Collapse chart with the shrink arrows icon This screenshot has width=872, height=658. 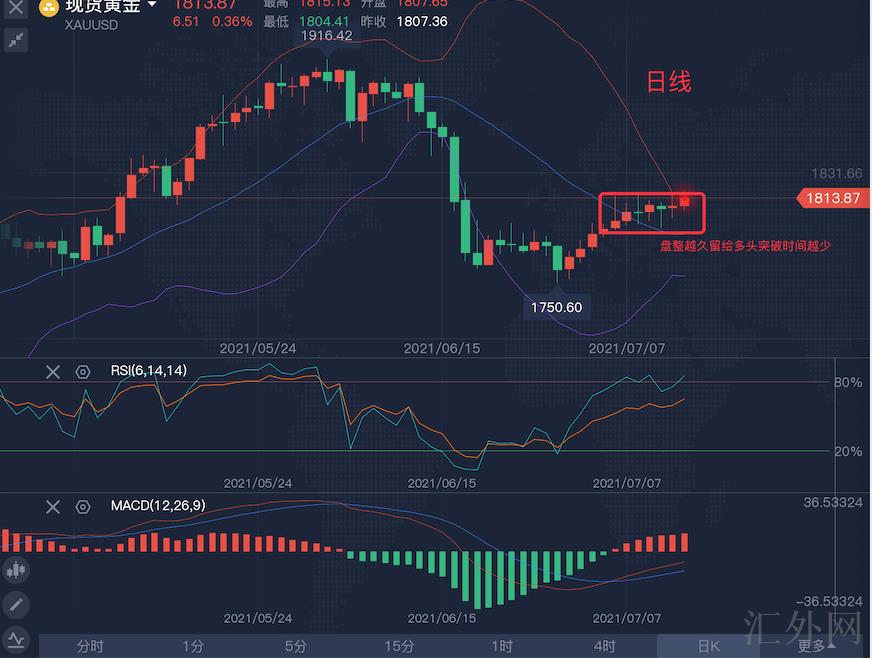16,40
